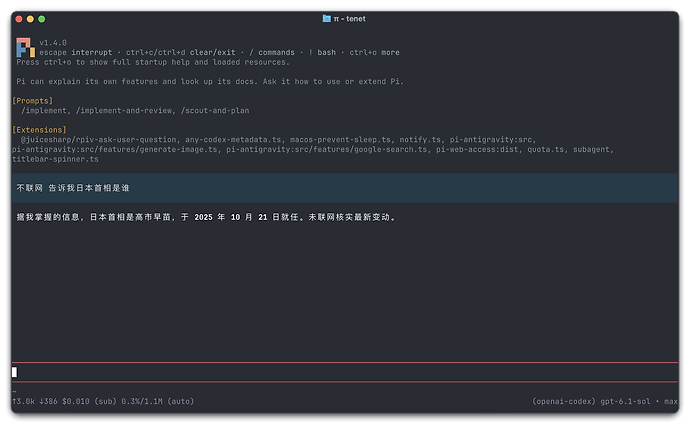Click the "quota.ts" extension name
This screenshot has height=427, width=690.
point(546,149)
